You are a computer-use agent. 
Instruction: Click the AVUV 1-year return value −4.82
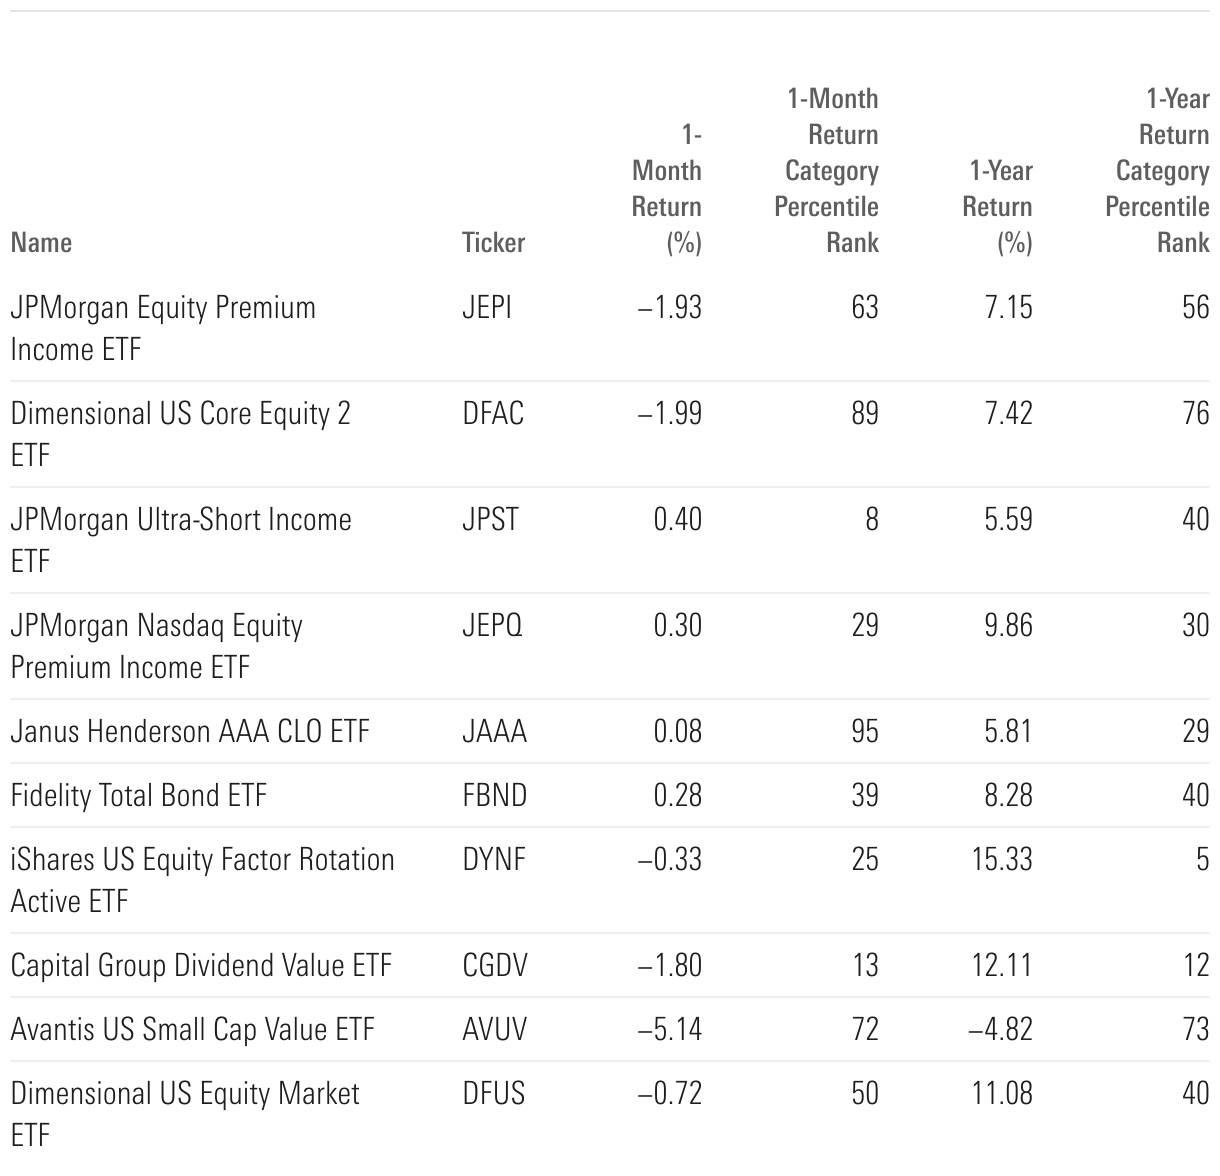click(1001, 1030)
